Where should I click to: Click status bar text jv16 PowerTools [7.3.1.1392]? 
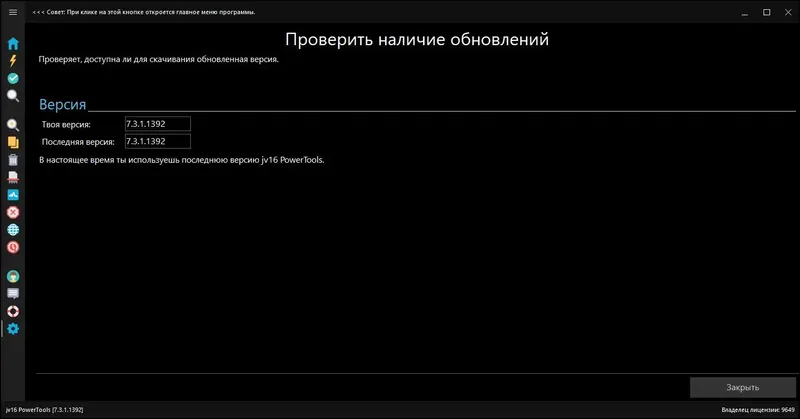[x=44, y=410]
